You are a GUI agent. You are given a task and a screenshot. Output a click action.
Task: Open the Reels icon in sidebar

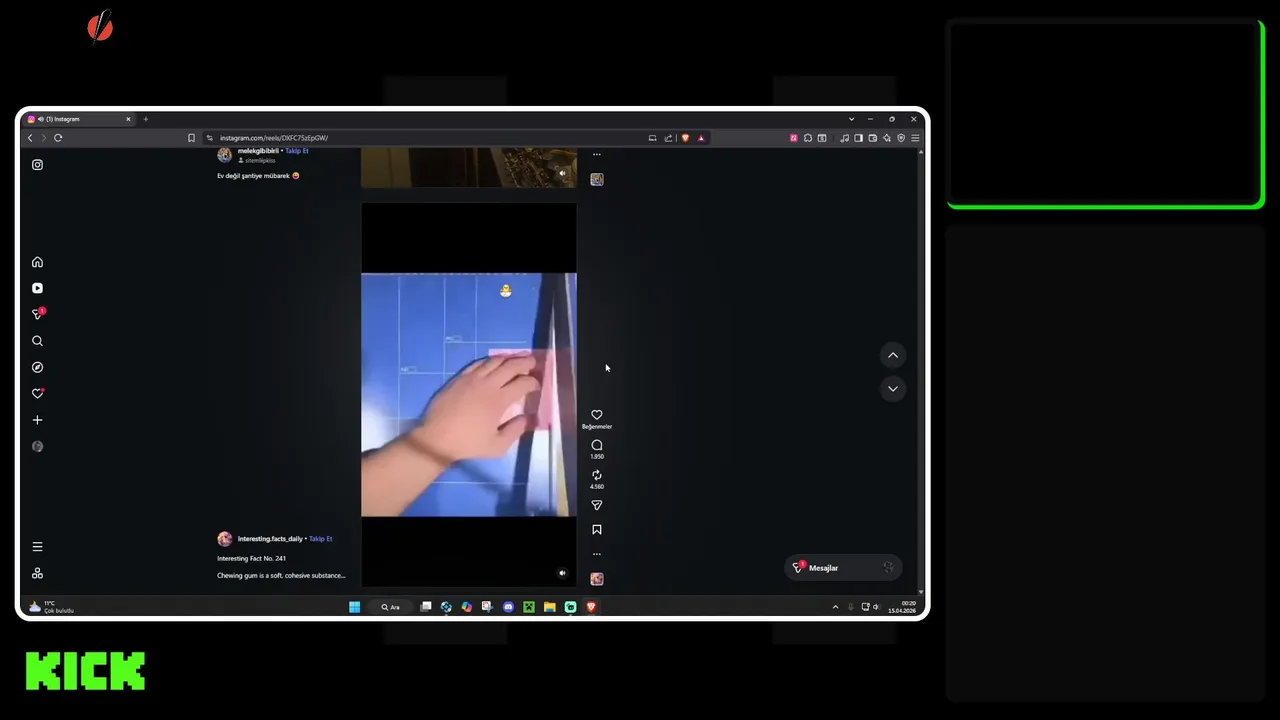pos(37,288)
